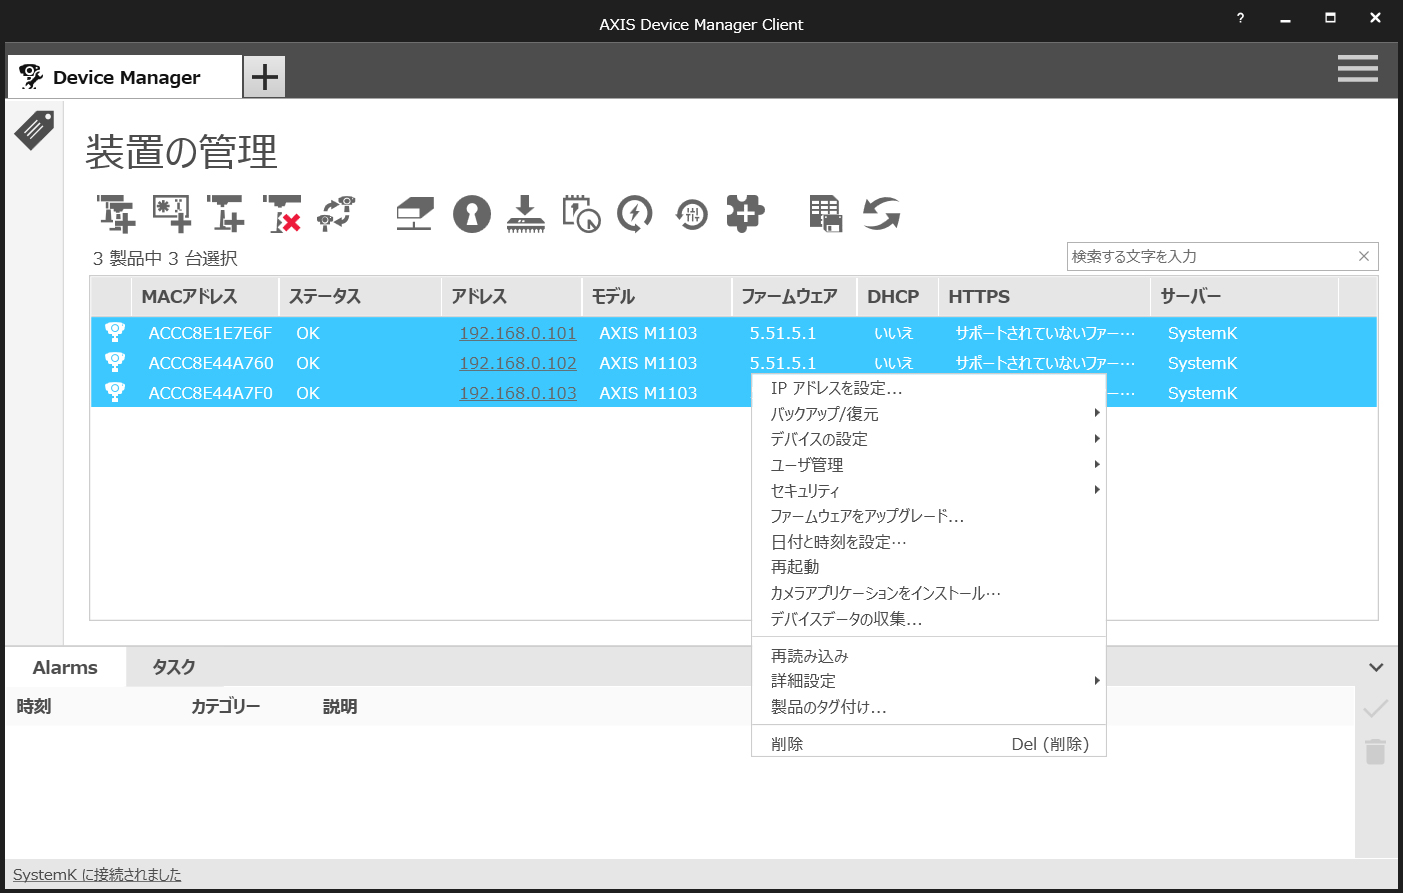Click the 説明 column header in Alarms

(x=340, y=706)
